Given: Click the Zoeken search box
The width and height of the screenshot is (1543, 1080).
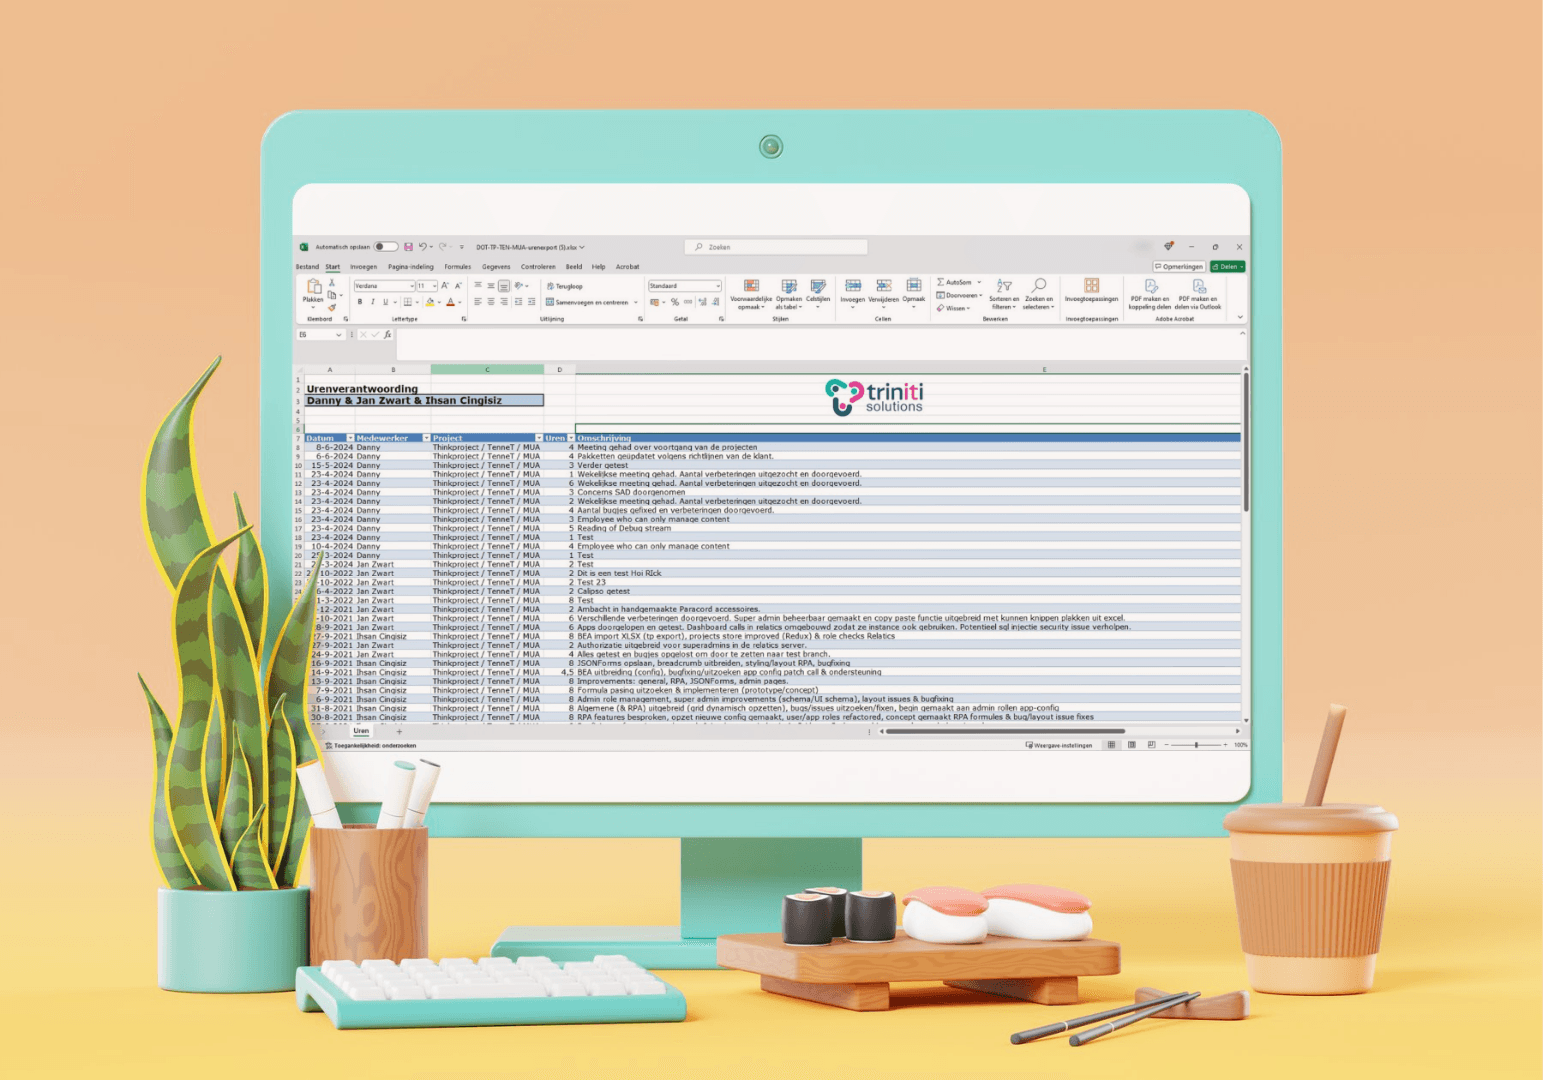Looking at the screenshot, I should click(x=776, y=247).
